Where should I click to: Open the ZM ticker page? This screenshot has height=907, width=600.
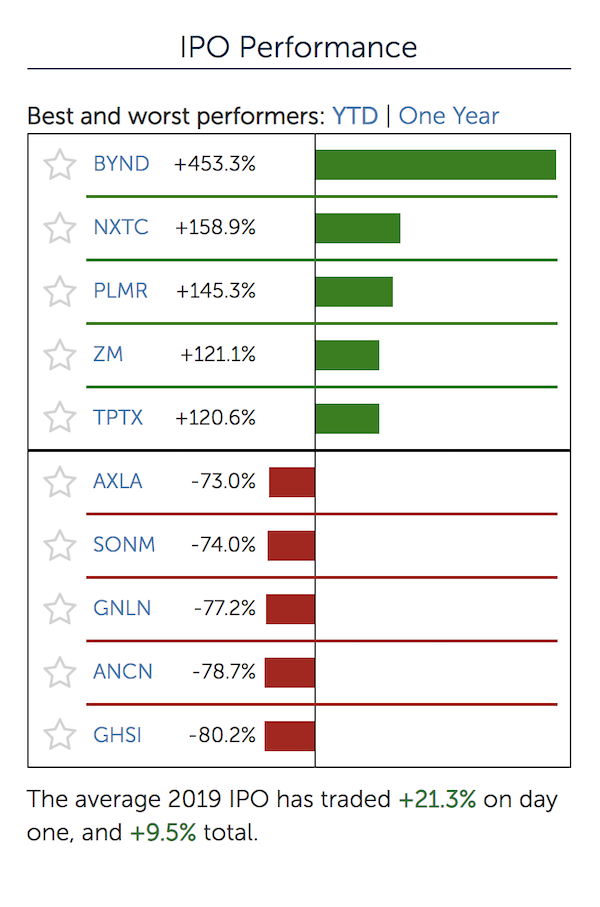(108, 353)
